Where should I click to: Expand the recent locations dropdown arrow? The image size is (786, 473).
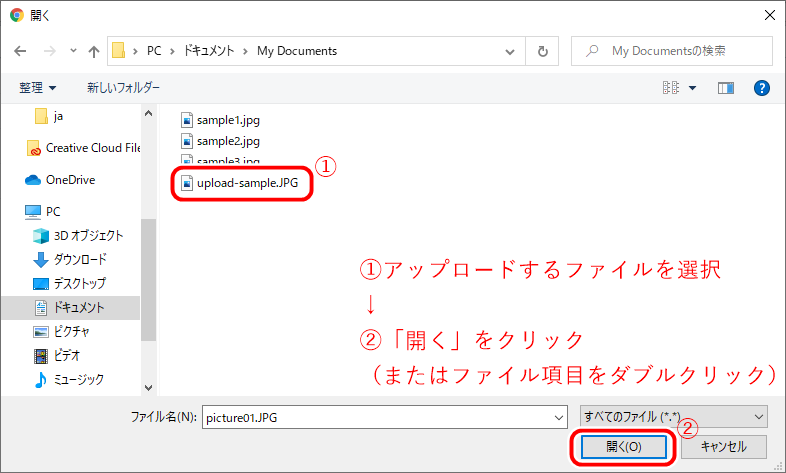[73, 51]
